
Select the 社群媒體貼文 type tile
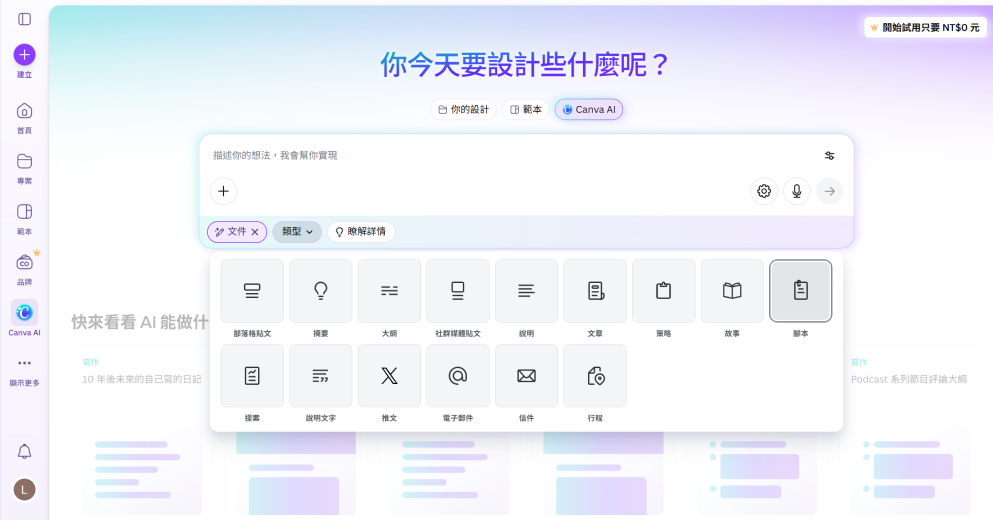point(458,291)
